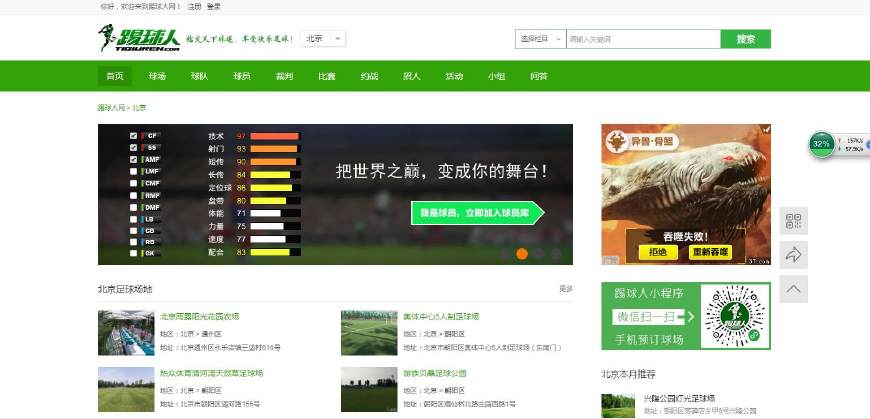Check the CF position checkbox
This screenshot has width=870, height=419.
[133, 135]
